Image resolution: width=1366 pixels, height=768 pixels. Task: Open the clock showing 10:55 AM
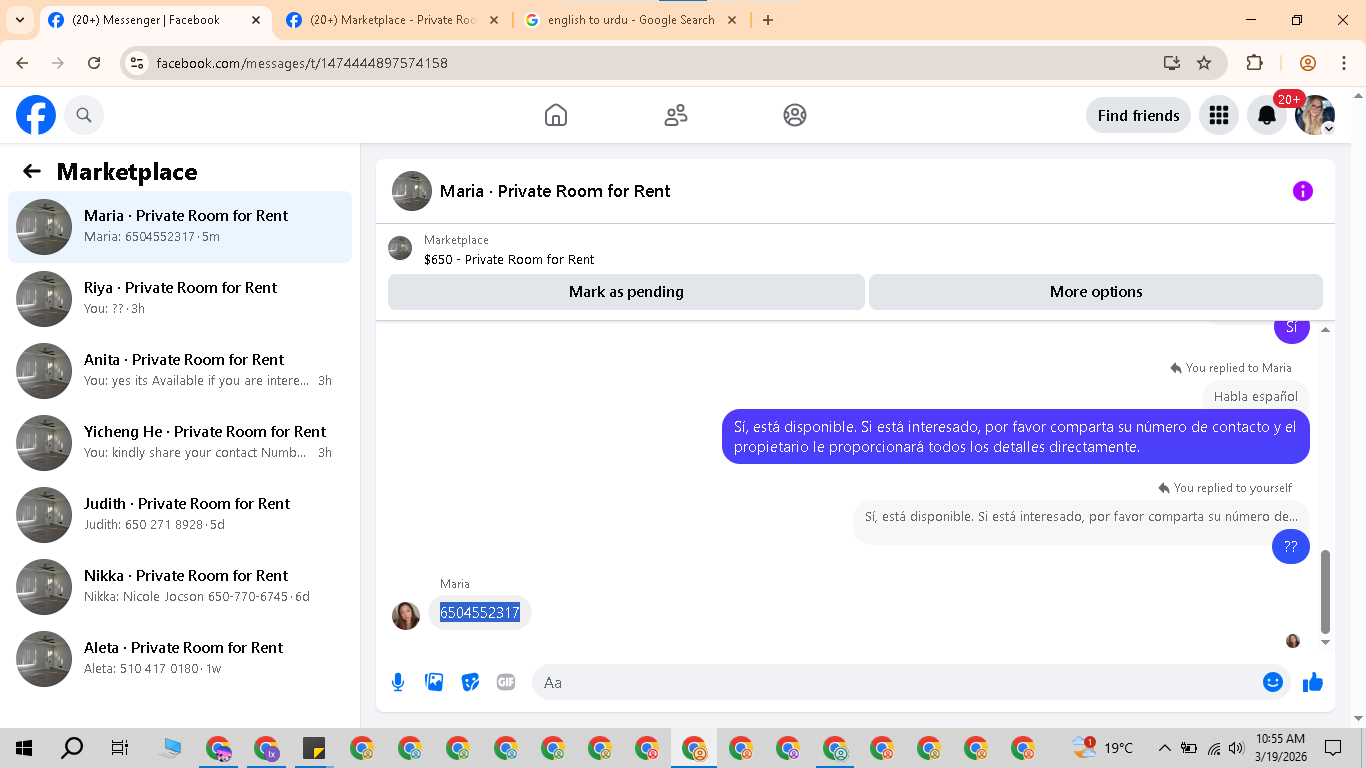[x=1280, y=748]
